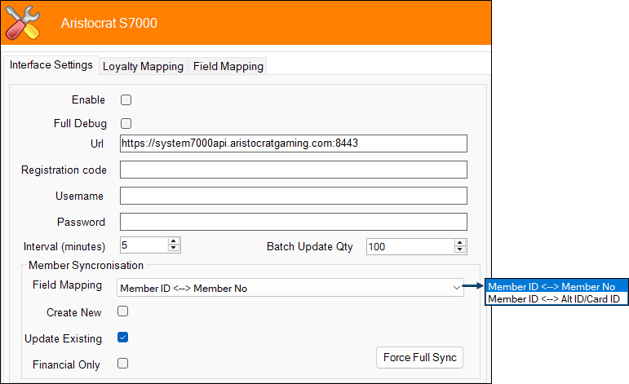Image resolution: width=629 pixels, height=384 pixels.
Task: Switch to the Field Mapping tab
Action: 228,66
